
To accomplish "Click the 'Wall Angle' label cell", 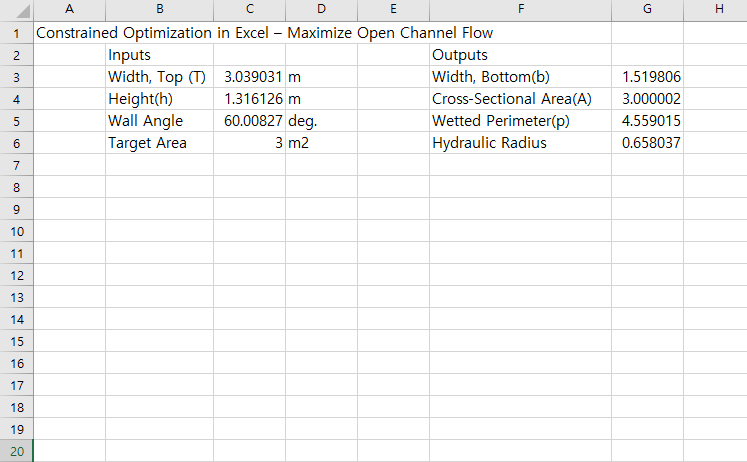I will (x=160, y=121).
